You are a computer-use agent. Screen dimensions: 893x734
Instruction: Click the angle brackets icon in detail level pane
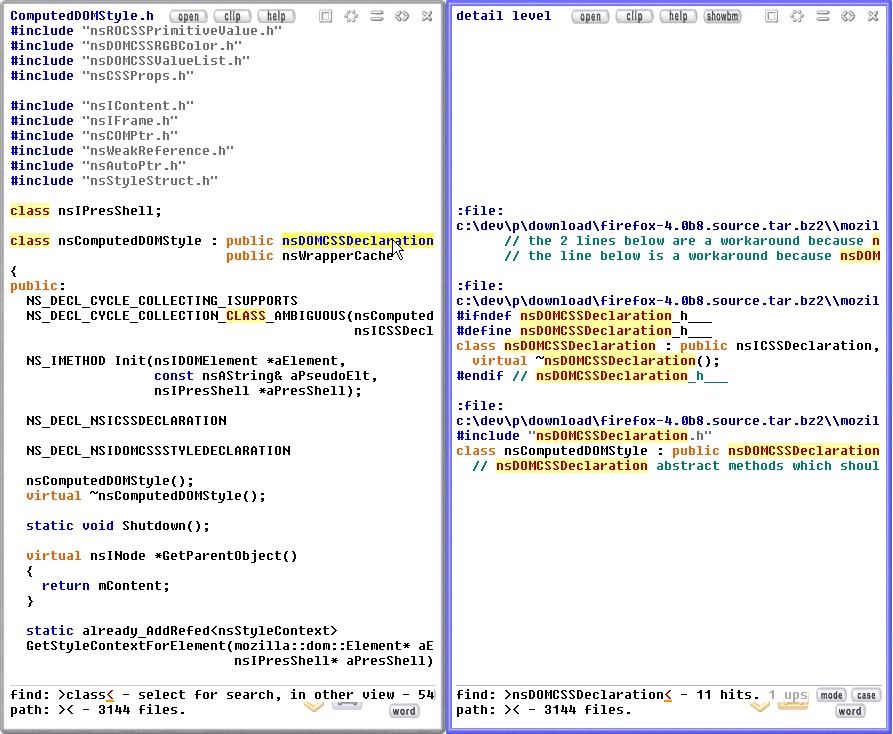pyautogui.click(x=848, y=16)
